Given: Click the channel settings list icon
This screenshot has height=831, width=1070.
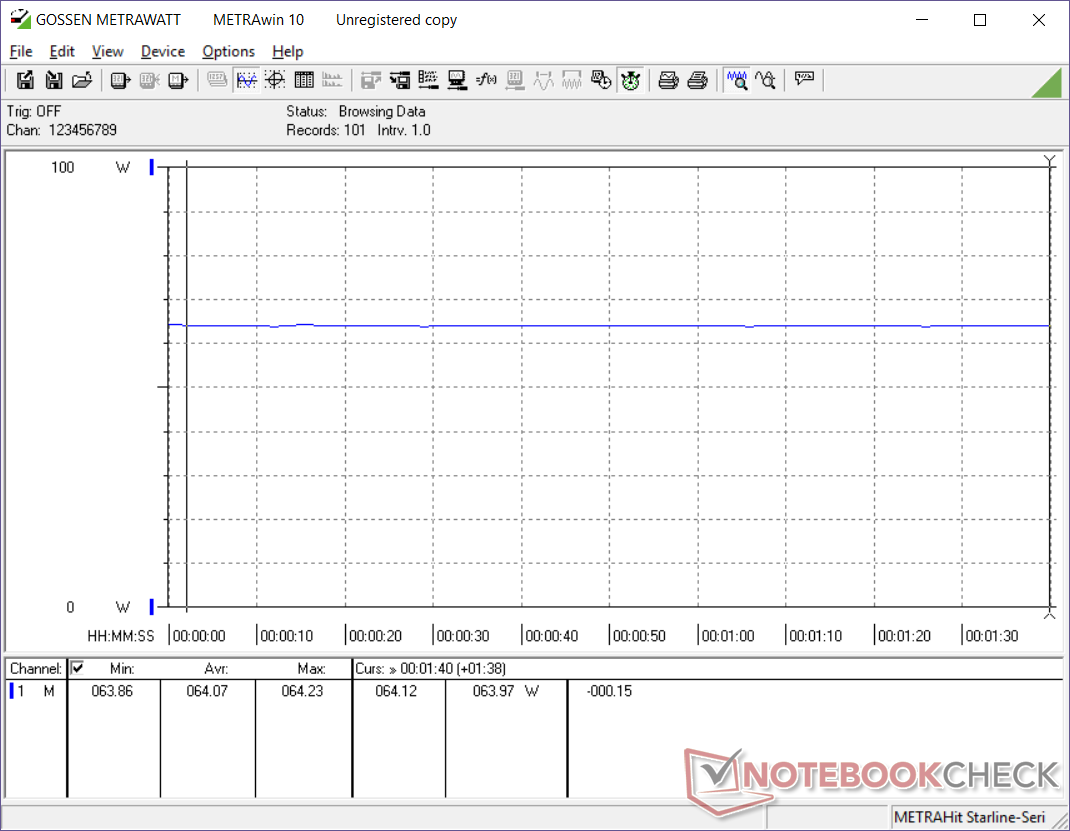Looking at the screenshot, I should point(428,81).
